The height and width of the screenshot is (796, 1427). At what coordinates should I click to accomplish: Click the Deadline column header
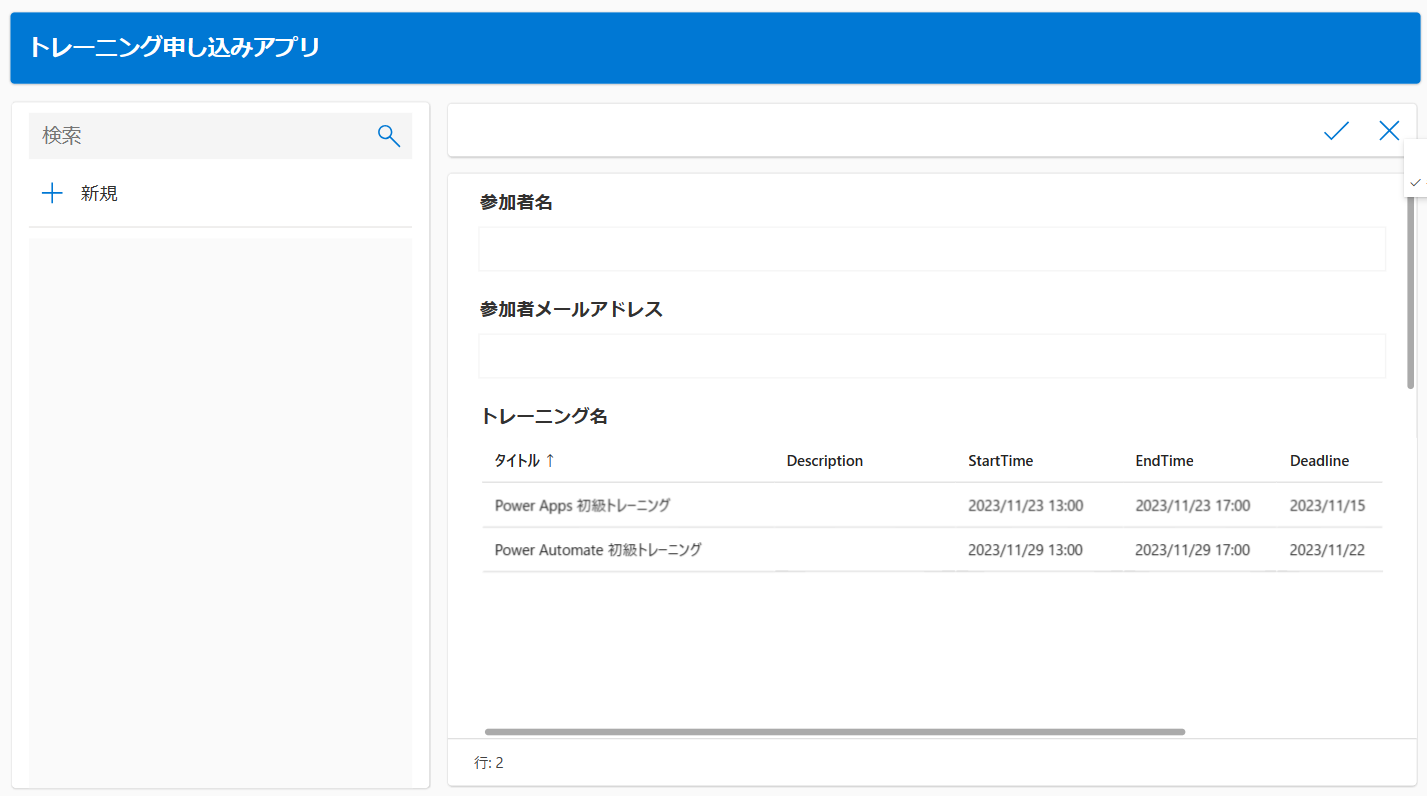pyautogui.click(x=1319, y=461)
